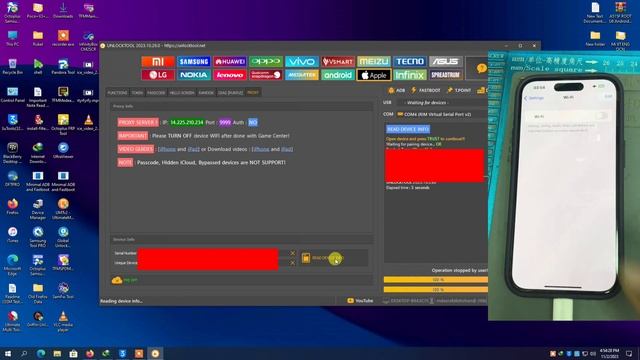Select the proxy IP address 14.225.210.234
640x360 pixels.
point(187,122)
